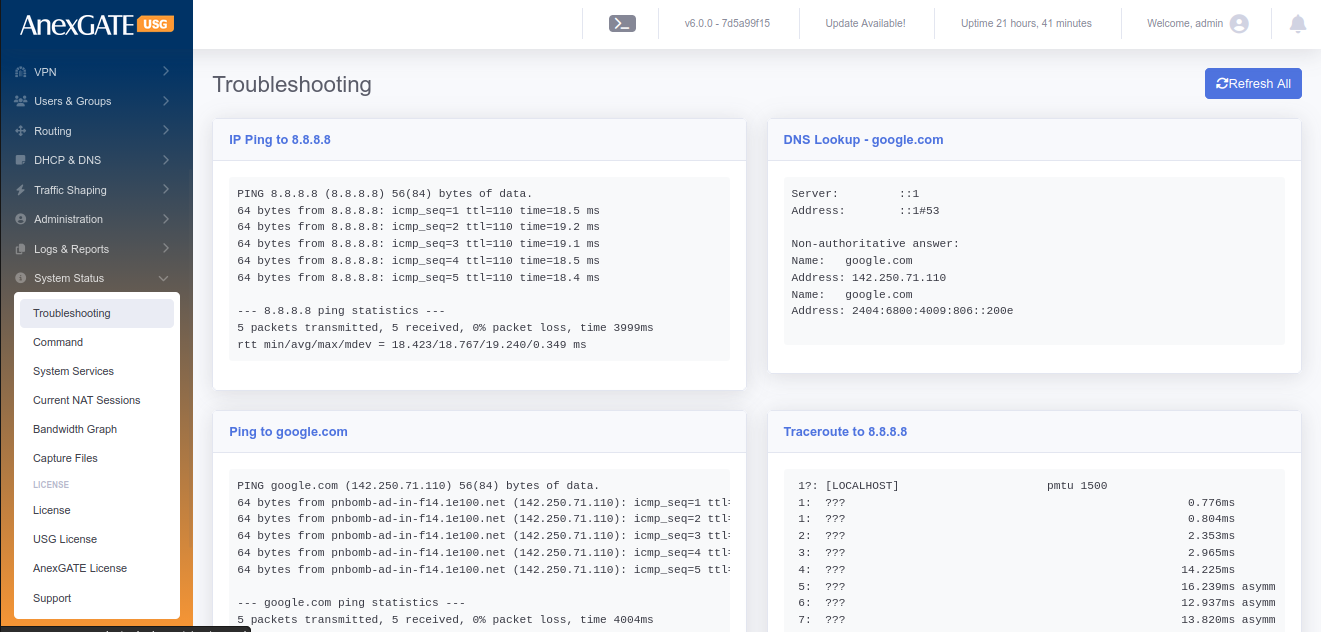The width and height of the screenshot is (1321, 632).
Task: Expand the DHCP & DNS menu chevron
Action: [165, 160]
